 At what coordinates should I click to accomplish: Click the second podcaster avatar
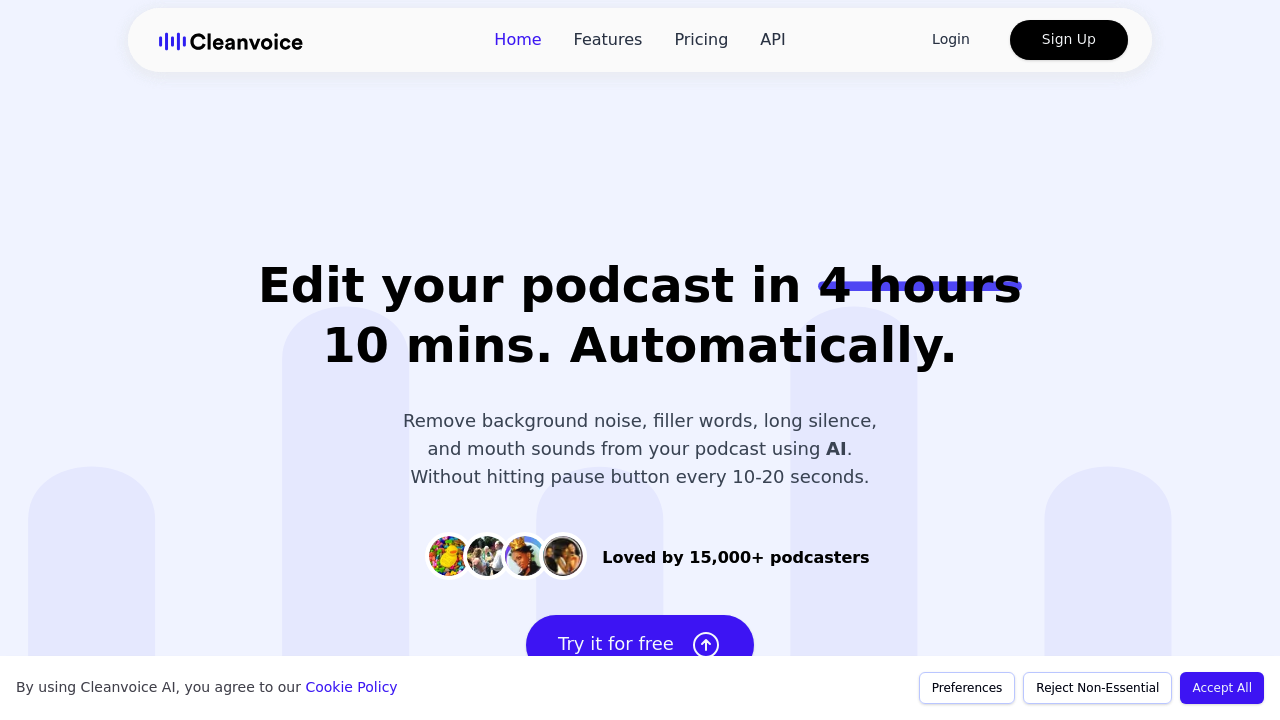pos(486,555)
